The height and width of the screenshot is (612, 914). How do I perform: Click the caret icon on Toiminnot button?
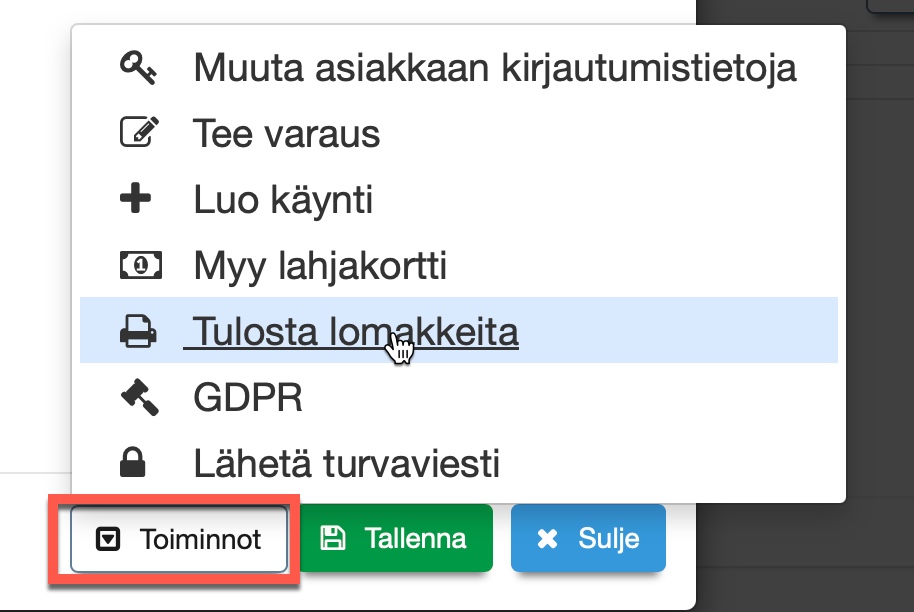click(108, 540)
